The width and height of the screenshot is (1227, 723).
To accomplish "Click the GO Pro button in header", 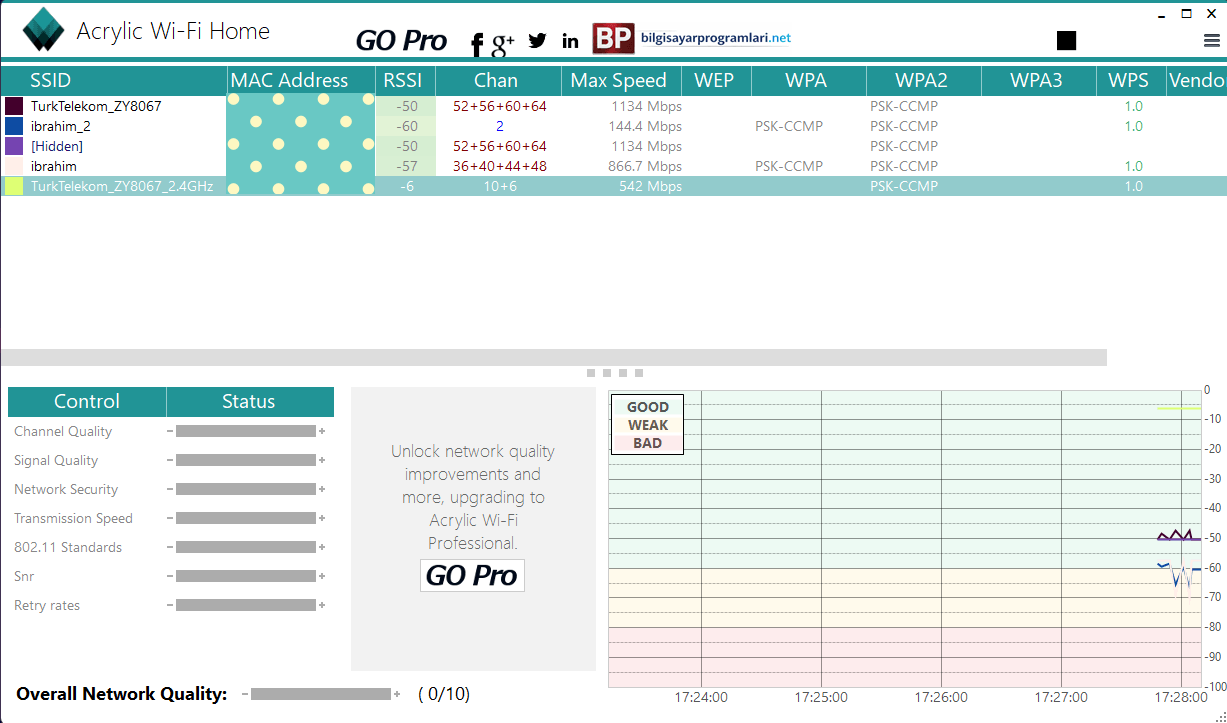I will point(401,40).
